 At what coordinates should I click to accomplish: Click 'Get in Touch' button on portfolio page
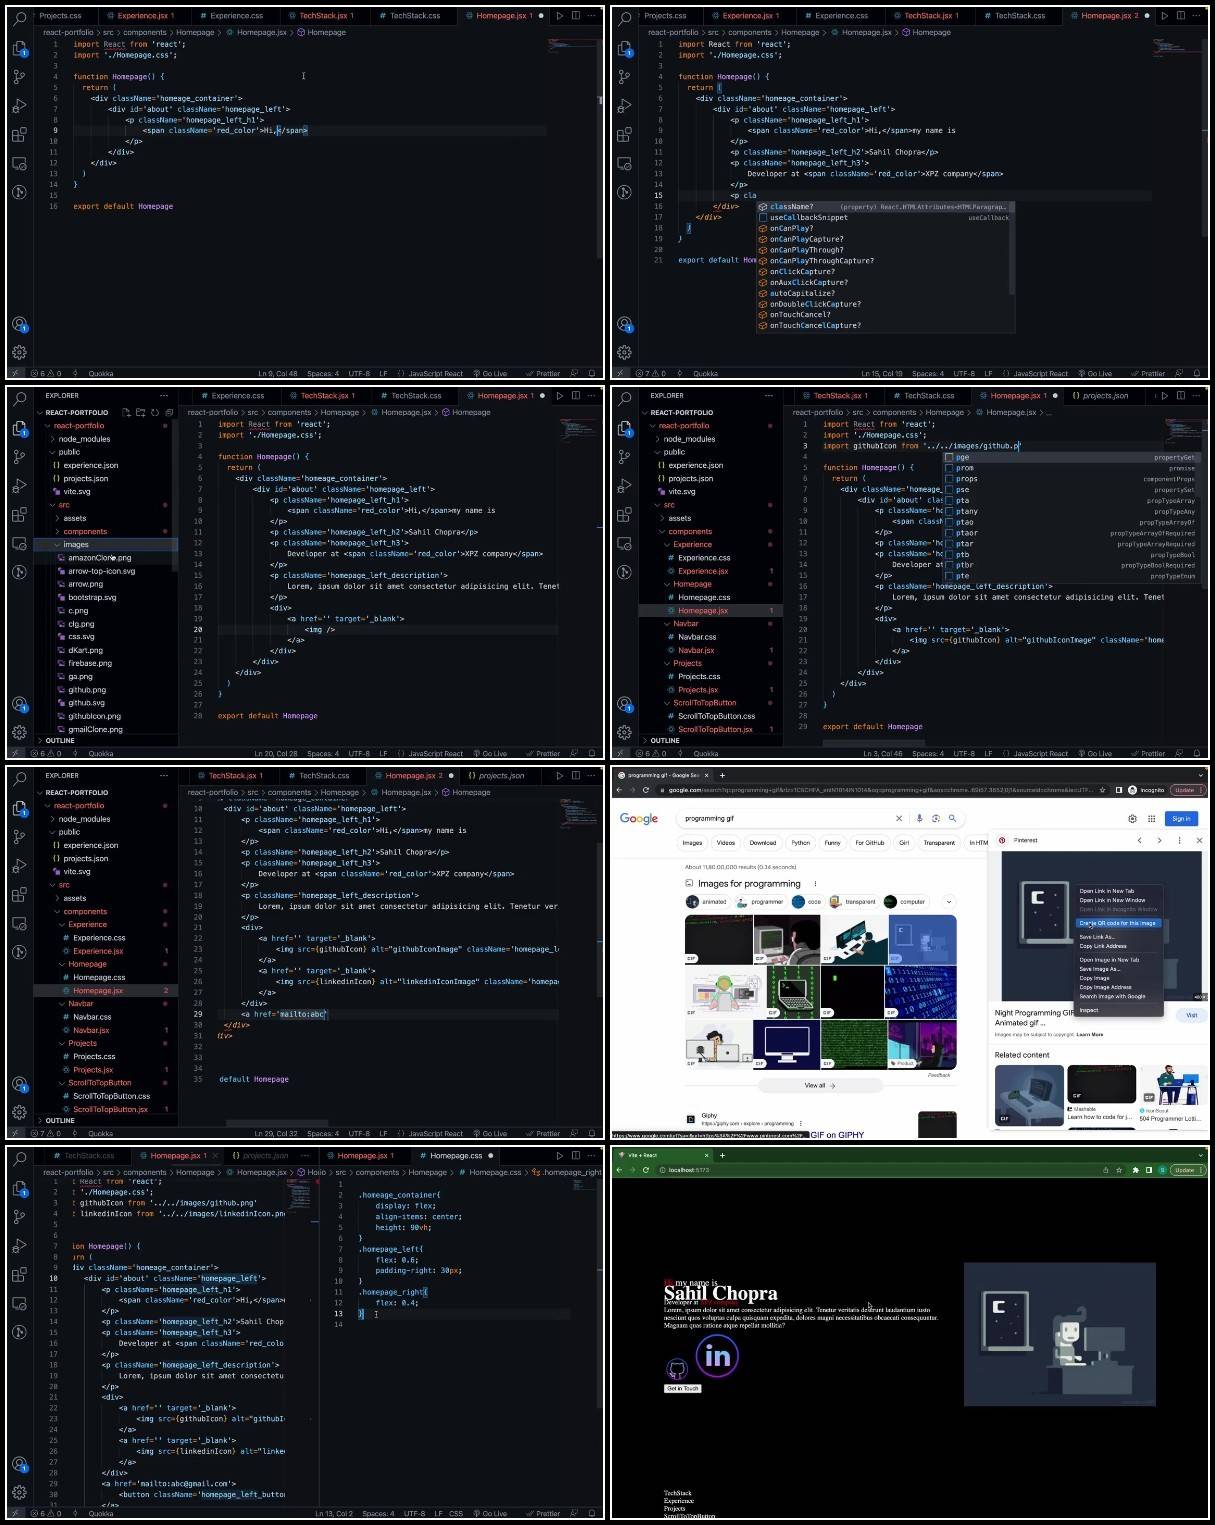tap(683, 1388)
